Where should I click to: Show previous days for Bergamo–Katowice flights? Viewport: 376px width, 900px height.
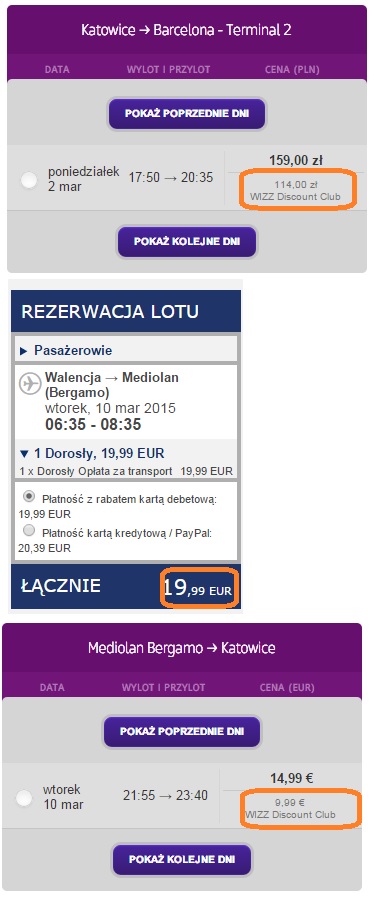tap(181, 732)
